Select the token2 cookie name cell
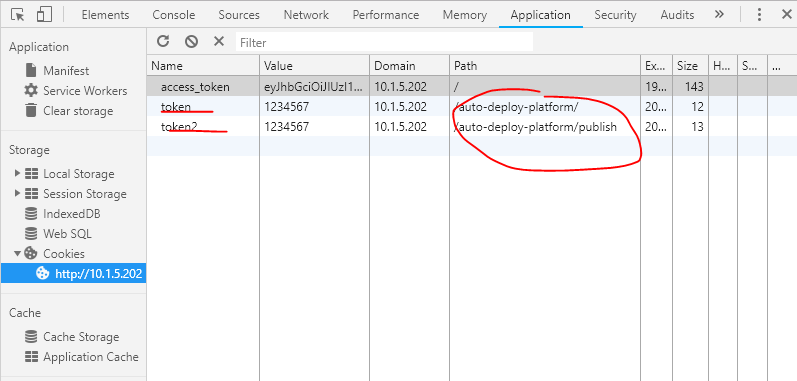The height and width of the screenshot is (381, 797). tap(203, 126)
